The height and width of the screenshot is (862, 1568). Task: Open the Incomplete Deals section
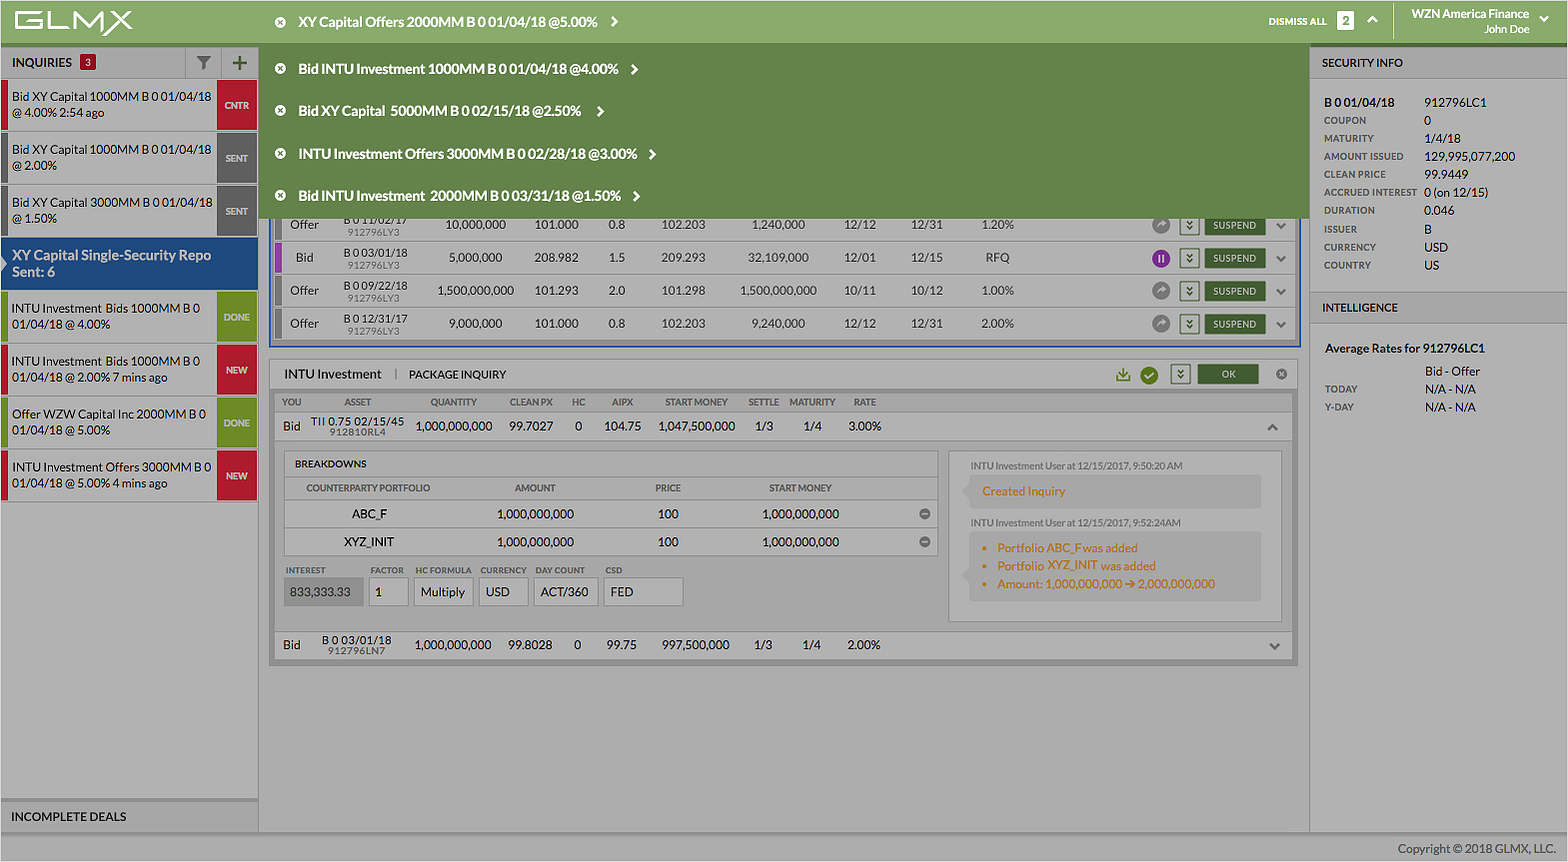tap(129, 817)
